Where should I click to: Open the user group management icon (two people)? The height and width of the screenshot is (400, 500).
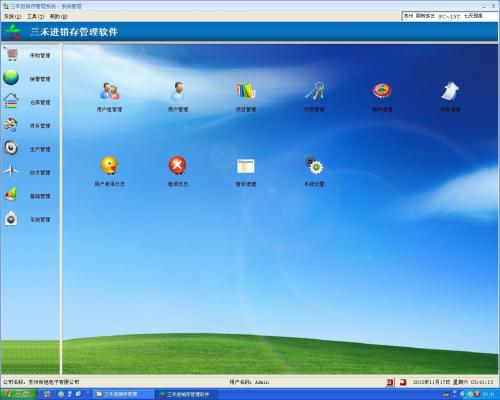[x=110, y=91]
